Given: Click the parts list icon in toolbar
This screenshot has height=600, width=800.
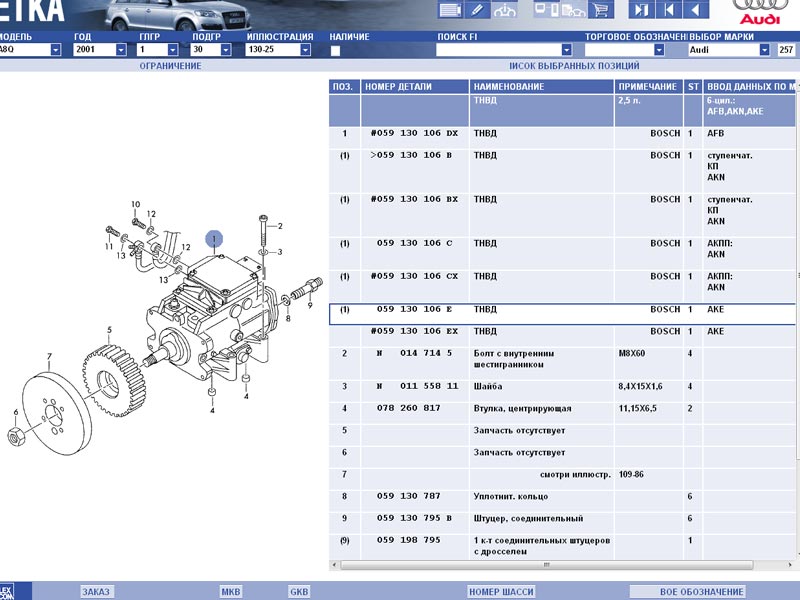Looking at the screenshot, I should 450,11.
